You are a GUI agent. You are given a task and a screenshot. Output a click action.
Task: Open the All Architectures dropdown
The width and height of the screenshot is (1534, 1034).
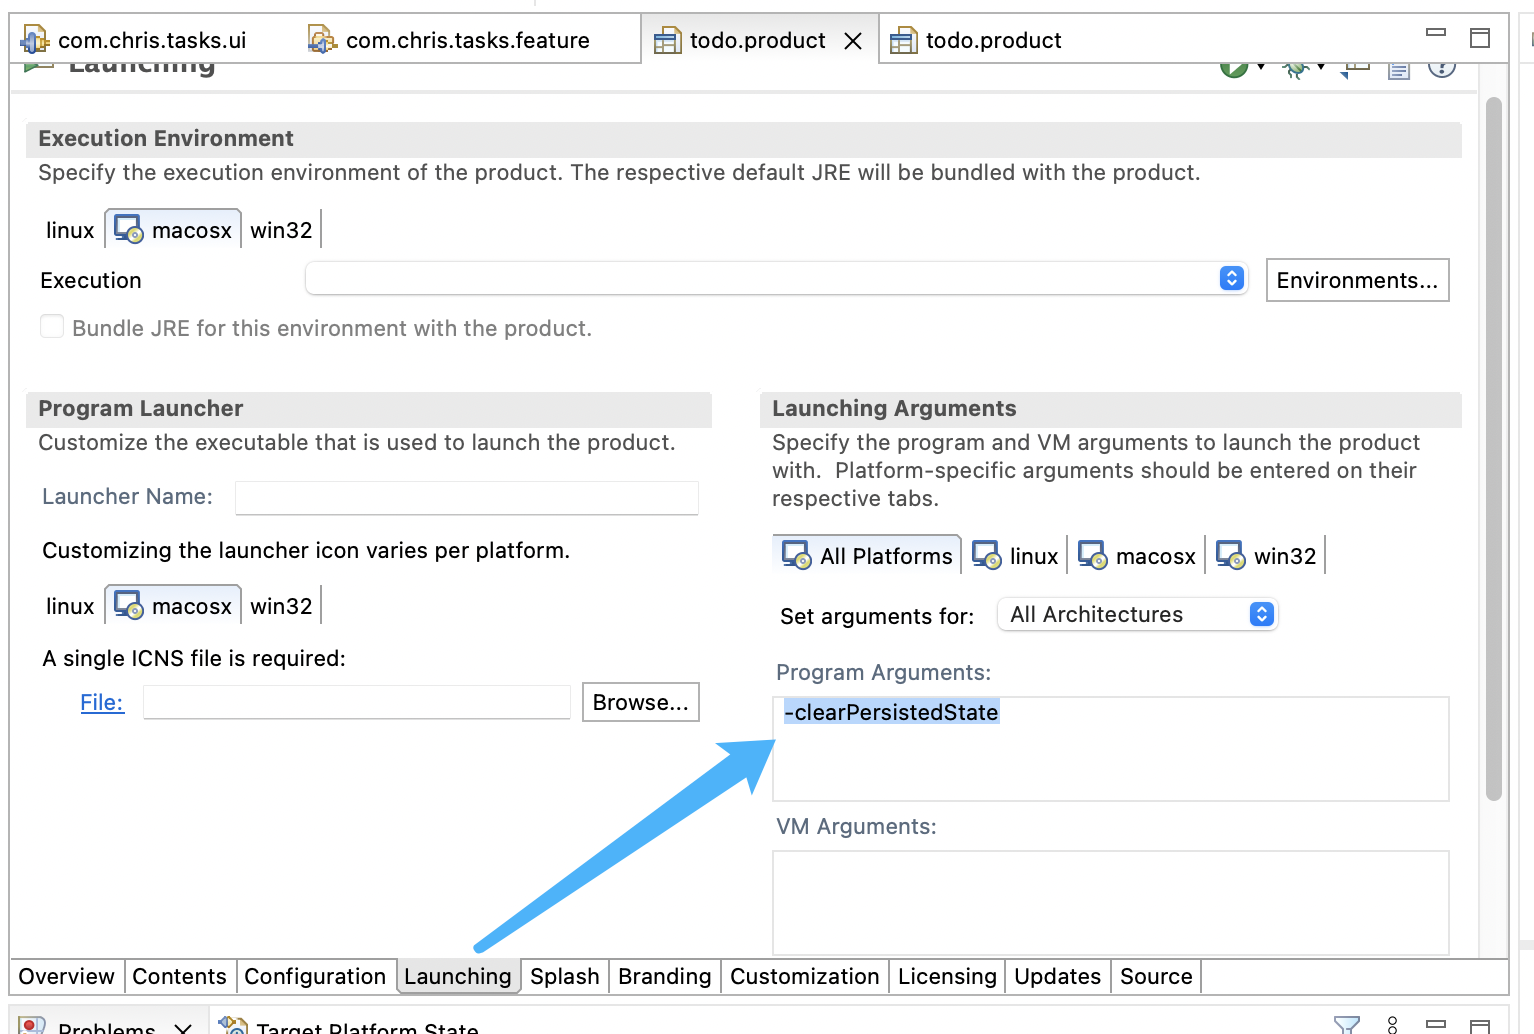(1137, 614)
